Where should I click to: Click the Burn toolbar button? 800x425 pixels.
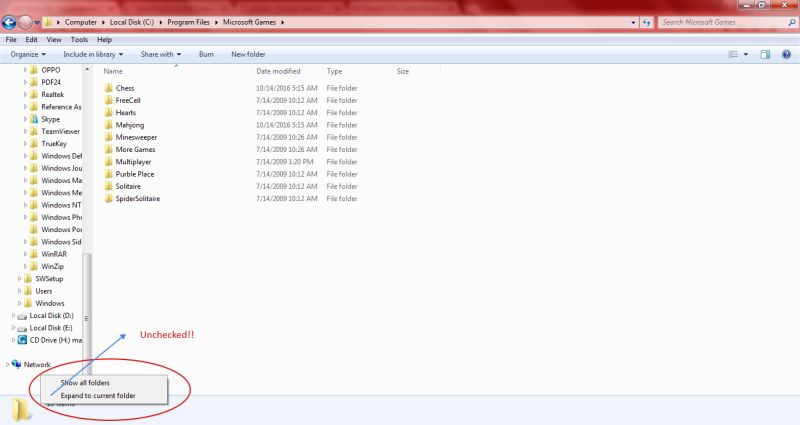point(206,54)
